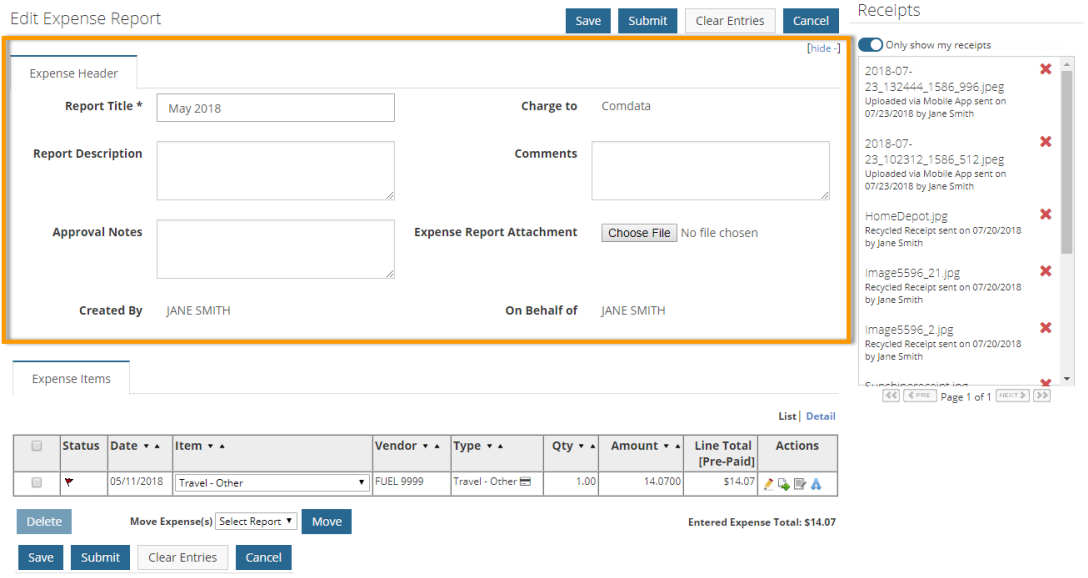
Task: Open the Select Report dropdown
Action: 257,521
